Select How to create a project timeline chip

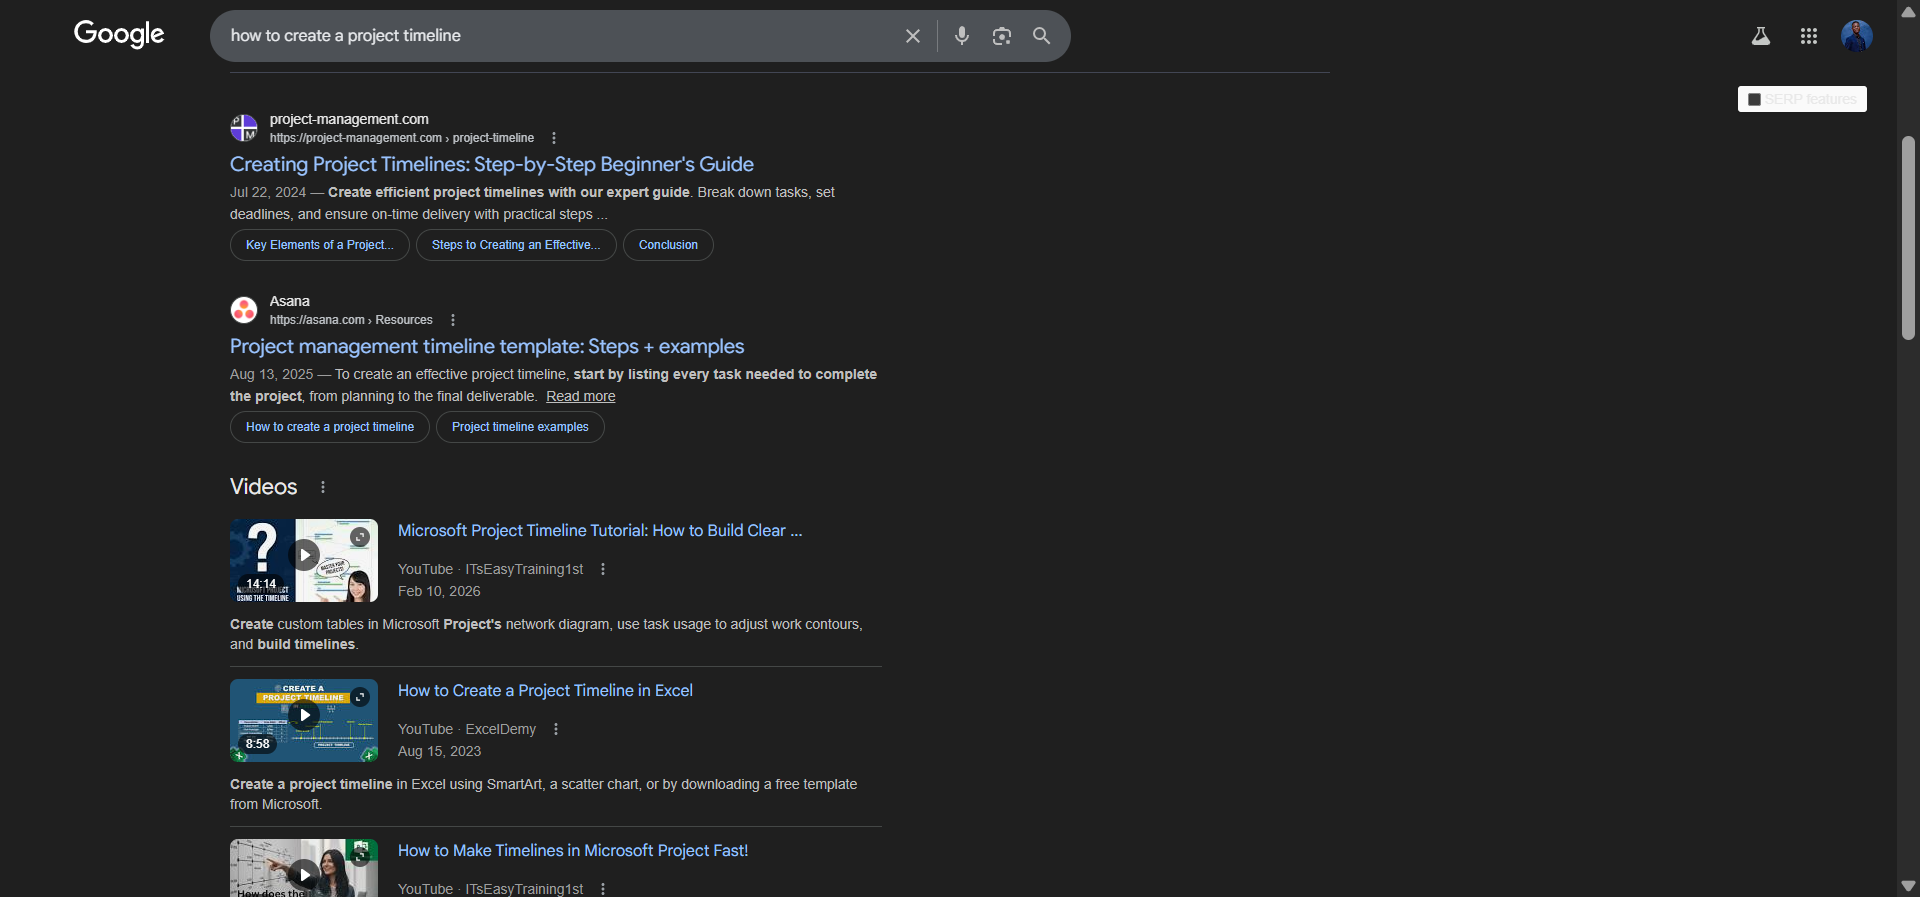(330, 427)
